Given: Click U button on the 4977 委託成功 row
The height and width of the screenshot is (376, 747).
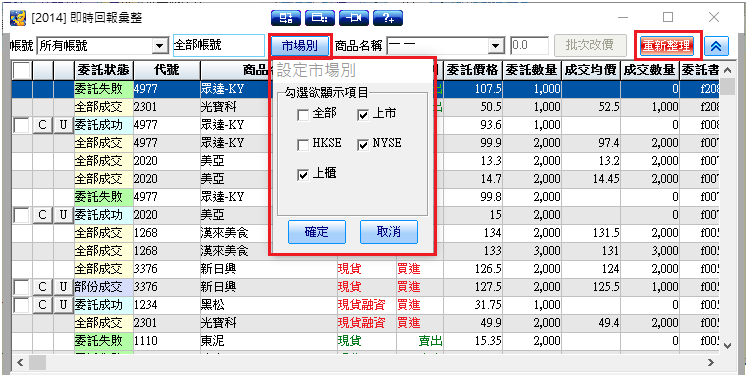Looking at the screenshot, I should click(63, 125).
